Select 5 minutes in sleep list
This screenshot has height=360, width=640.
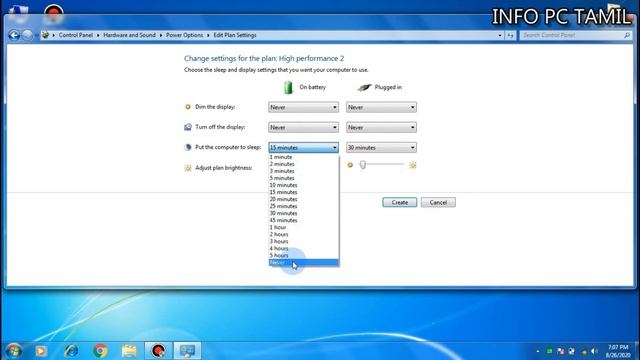click(x=303, y=178)
